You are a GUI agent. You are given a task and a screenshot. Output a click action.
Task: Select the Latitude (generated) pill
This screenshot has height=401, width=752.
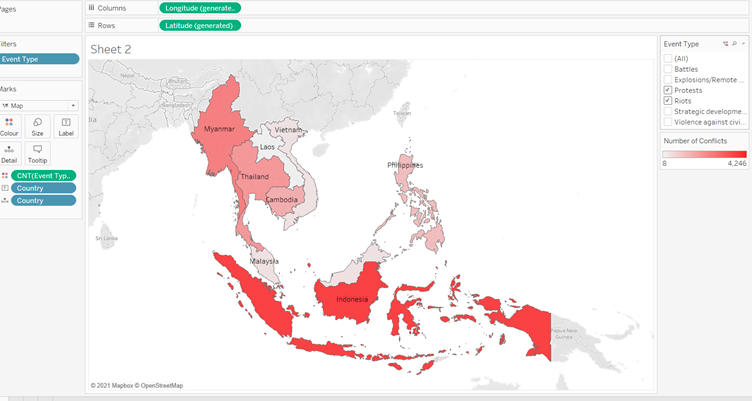(x=200, y=25)
